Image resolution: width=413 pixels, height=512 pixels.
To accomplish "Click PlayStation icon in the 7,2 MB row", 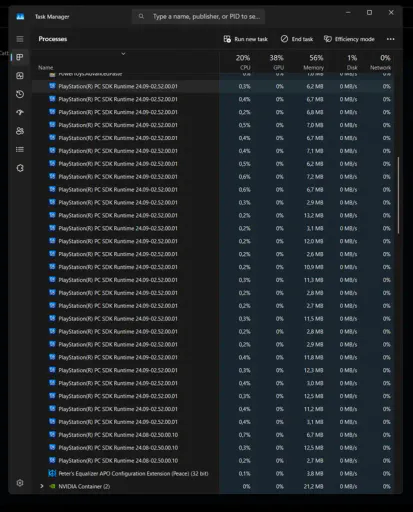I will (52, 176).
